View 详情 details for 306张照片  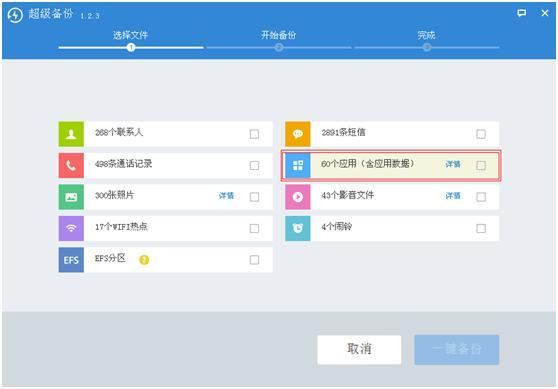(x=226, y=196)
